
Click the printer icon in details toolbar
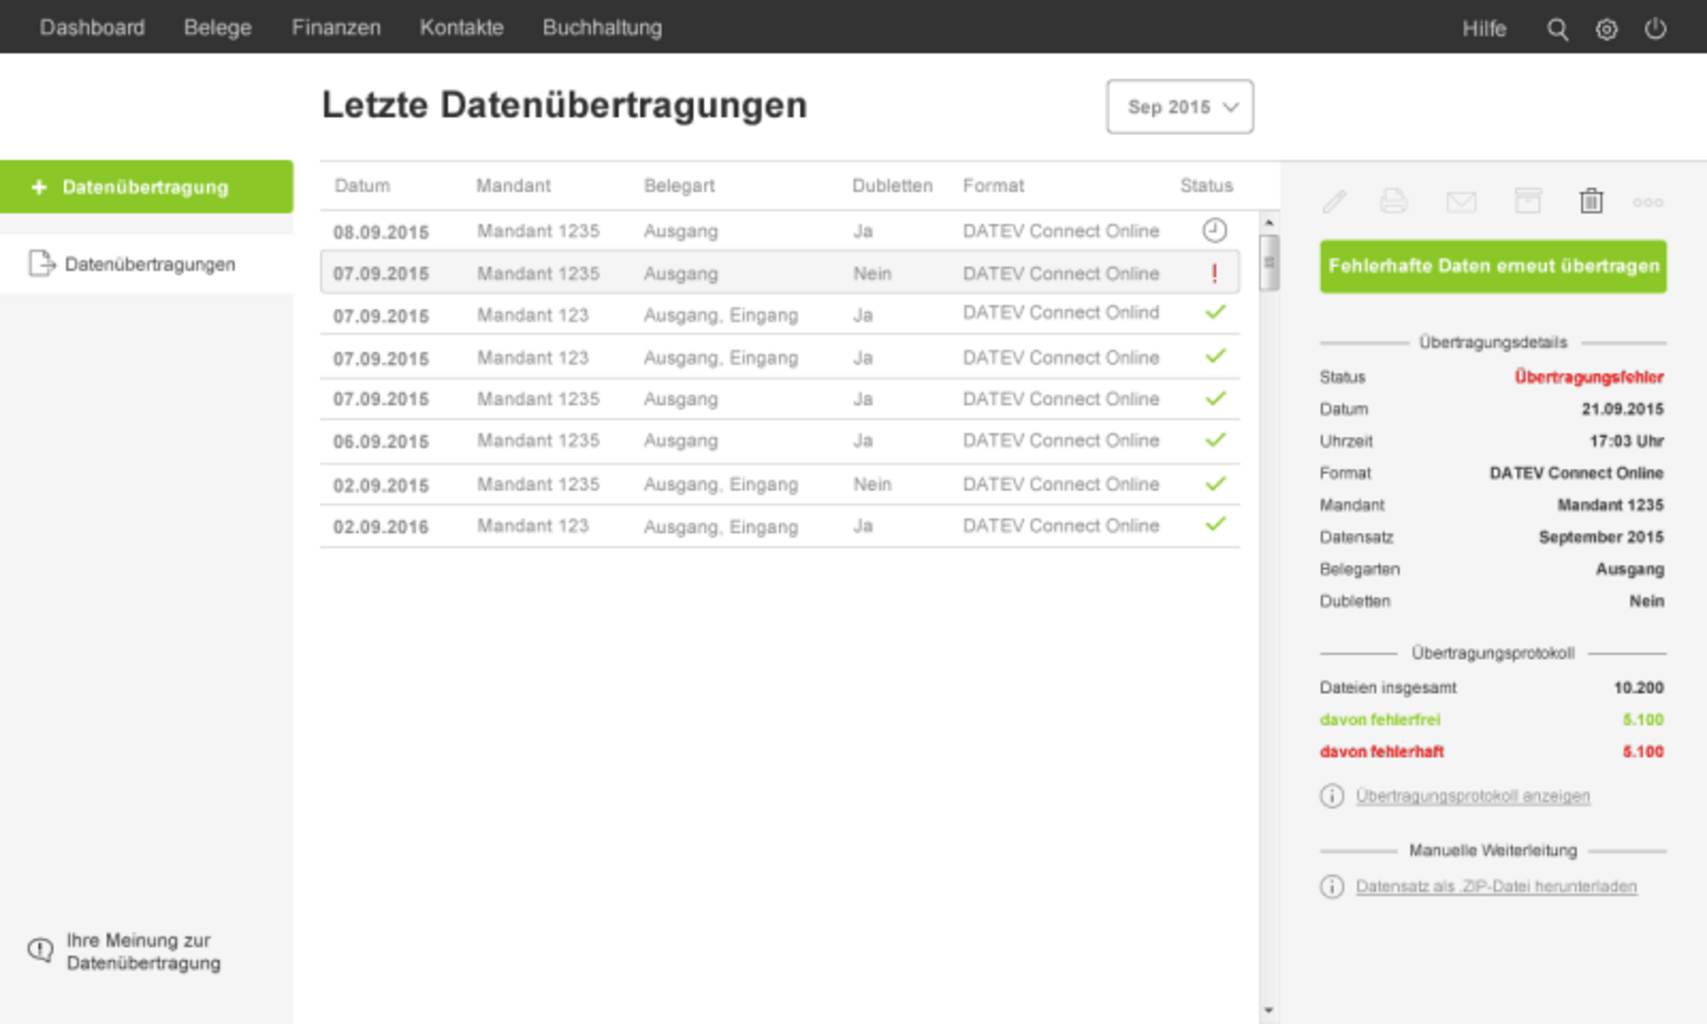[x=1393, y=202]
